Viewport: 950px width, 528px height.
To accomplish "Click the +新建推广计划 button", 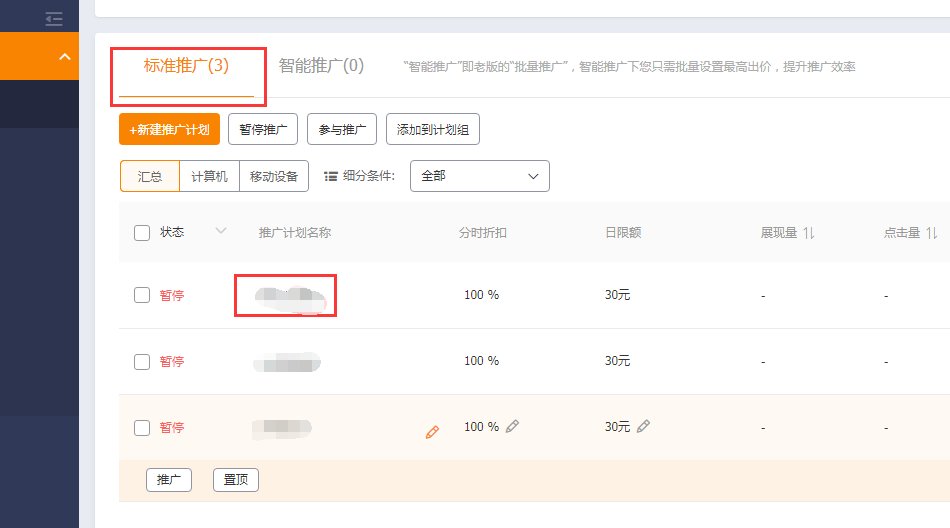I will click(170, 129).
